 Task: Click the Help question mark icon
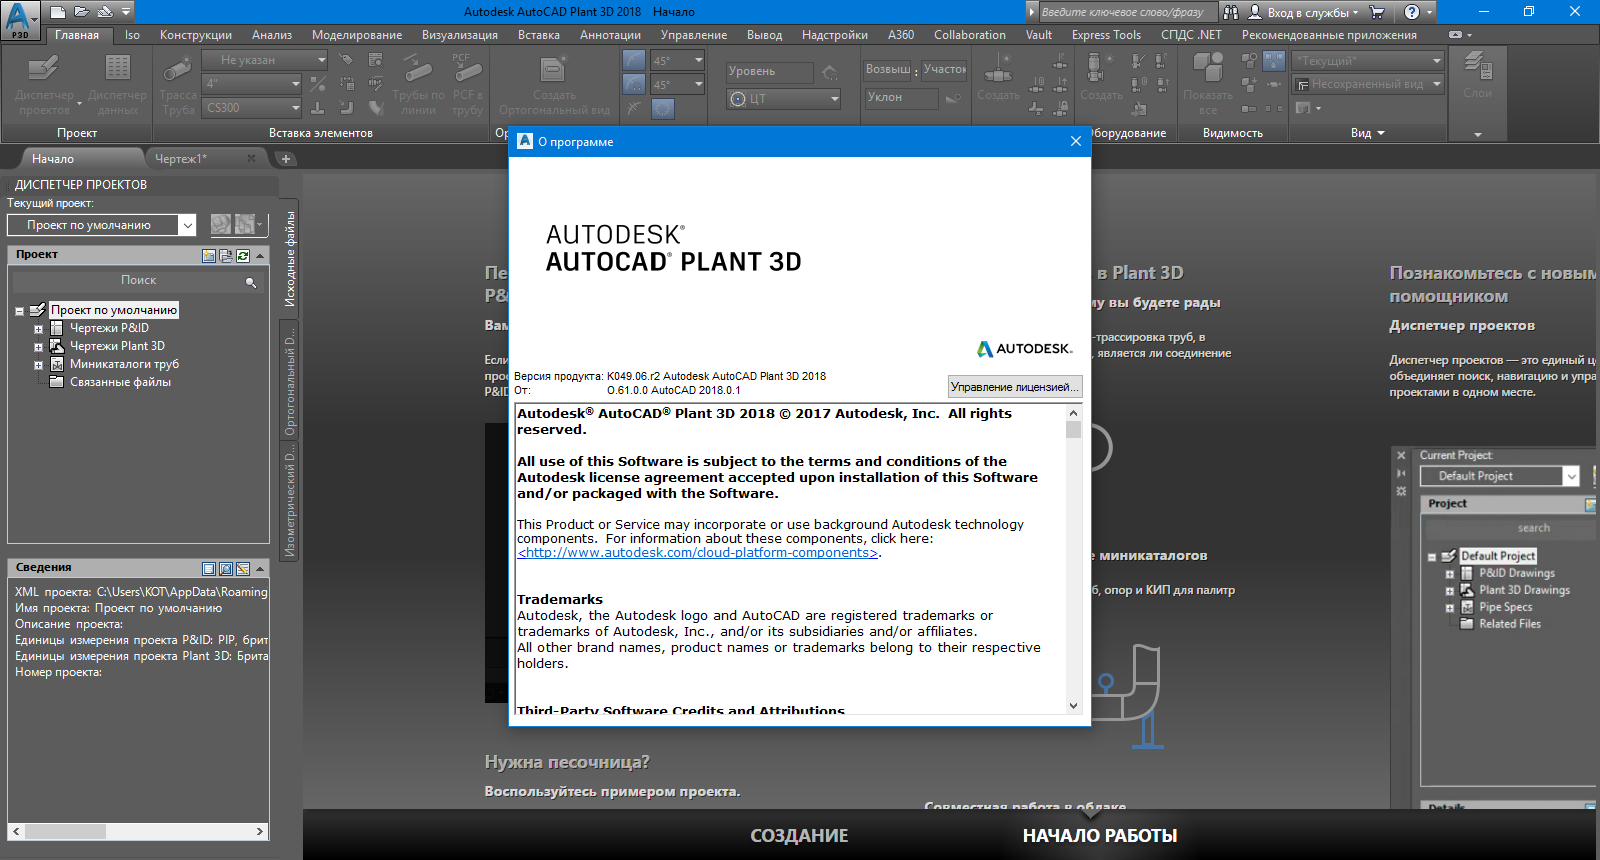[1412, 12]
